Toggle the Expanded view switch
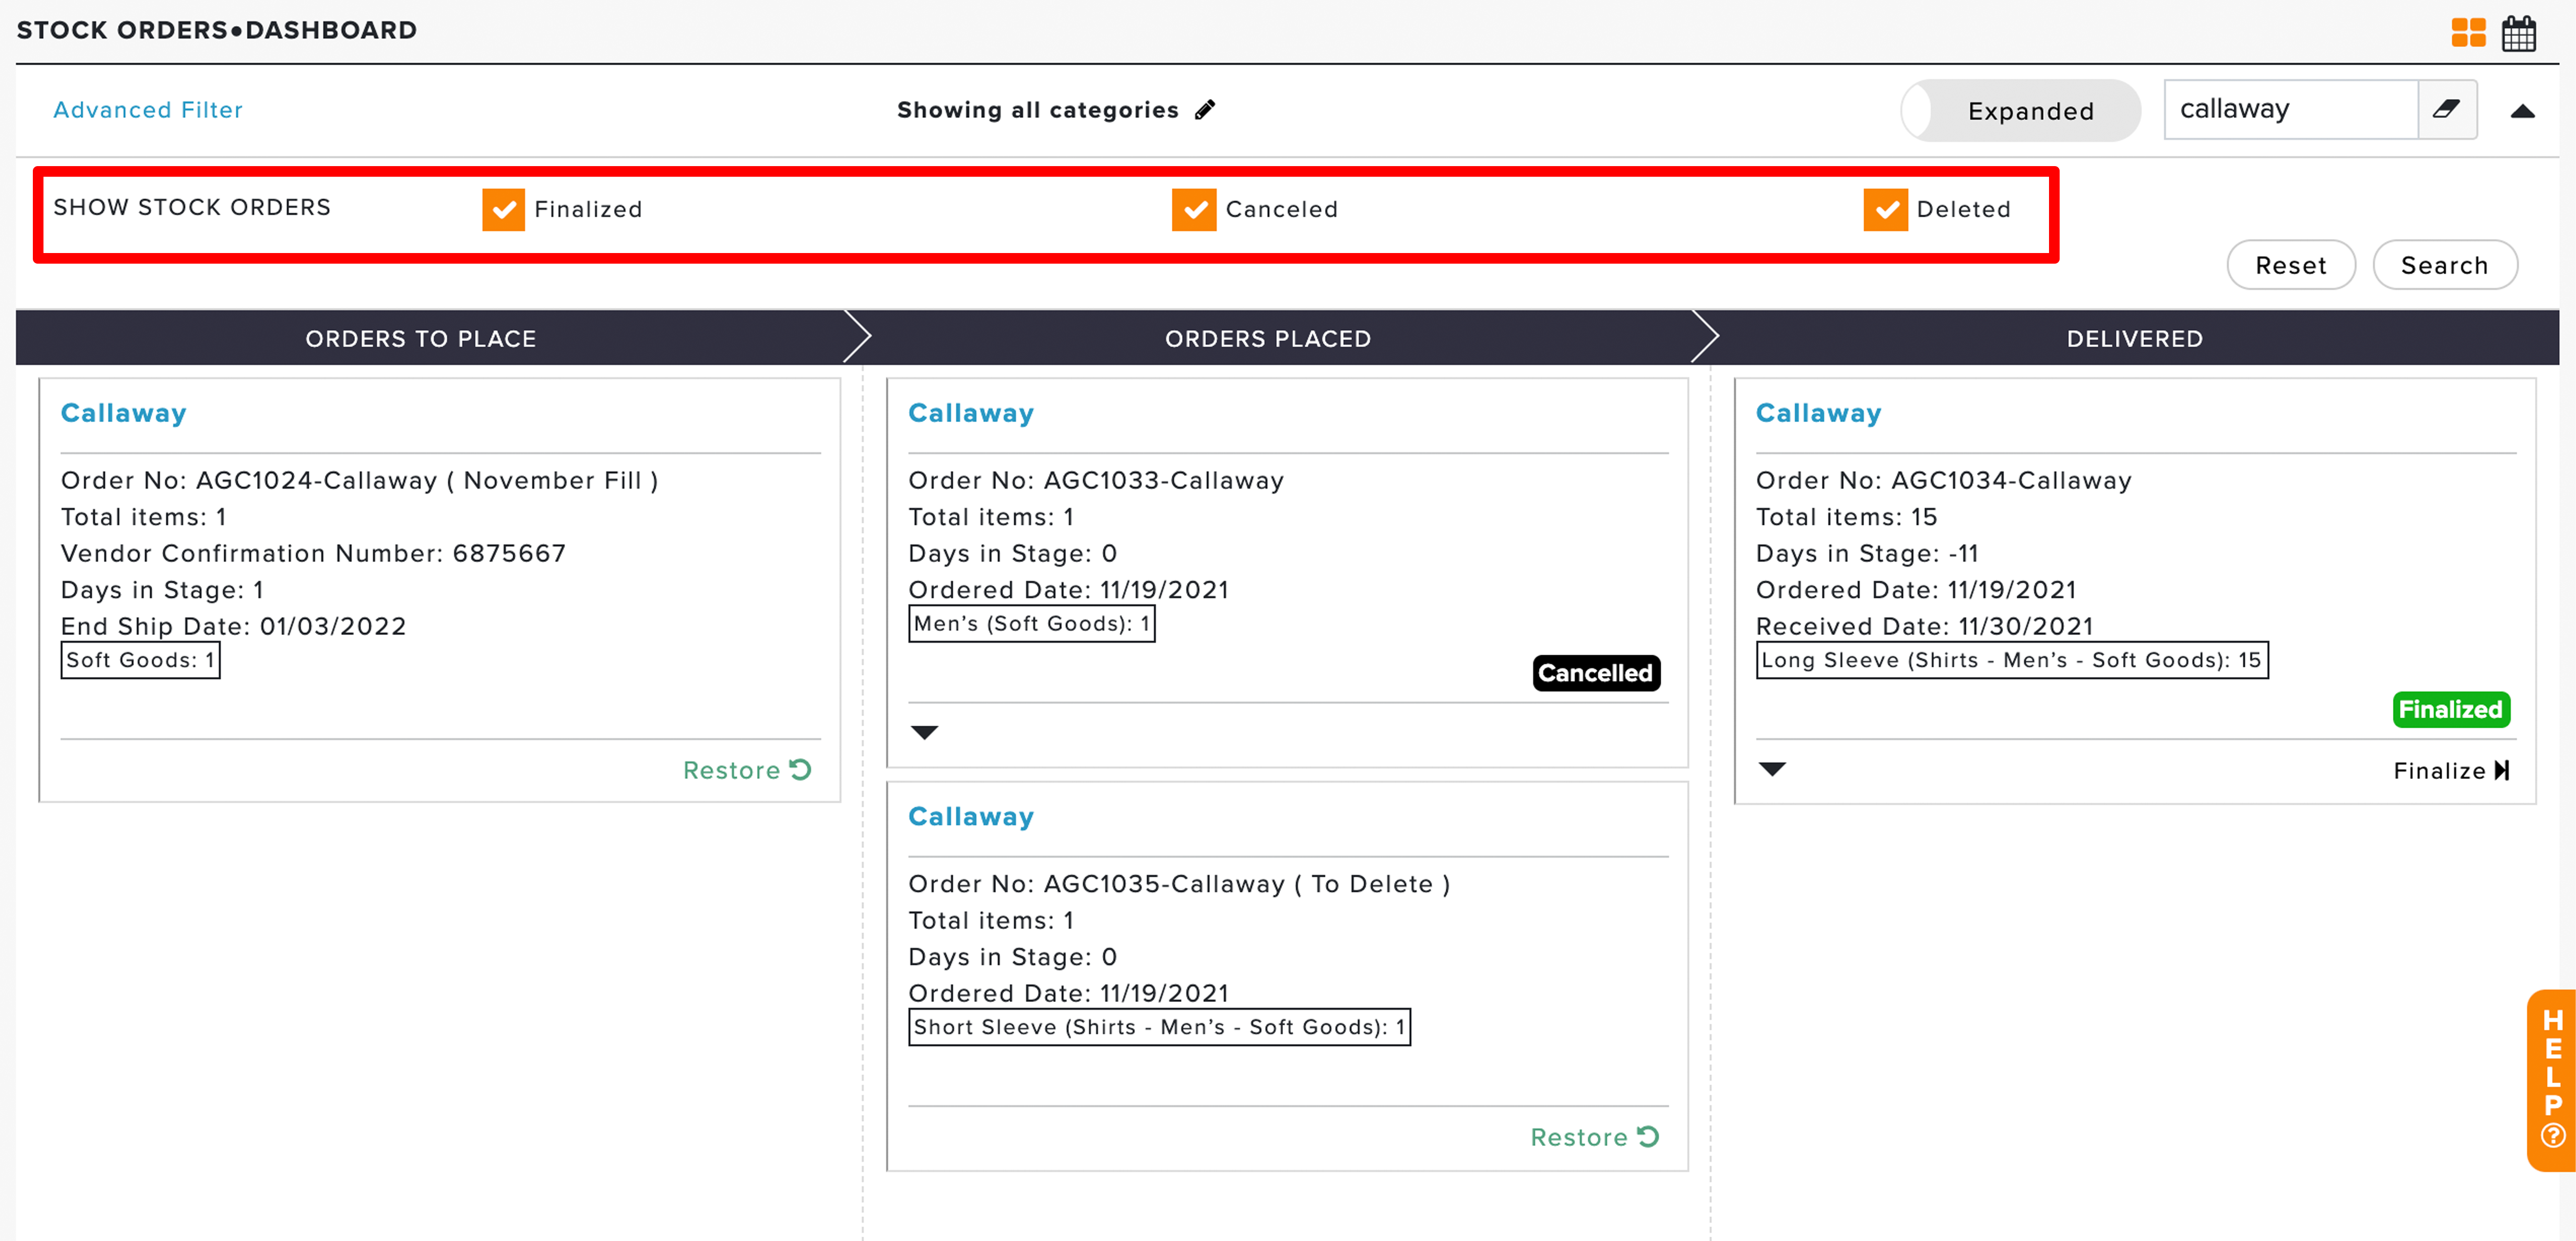Image resolution: width=2576 pixels, height=1241 pixels. pos(2020,111)
